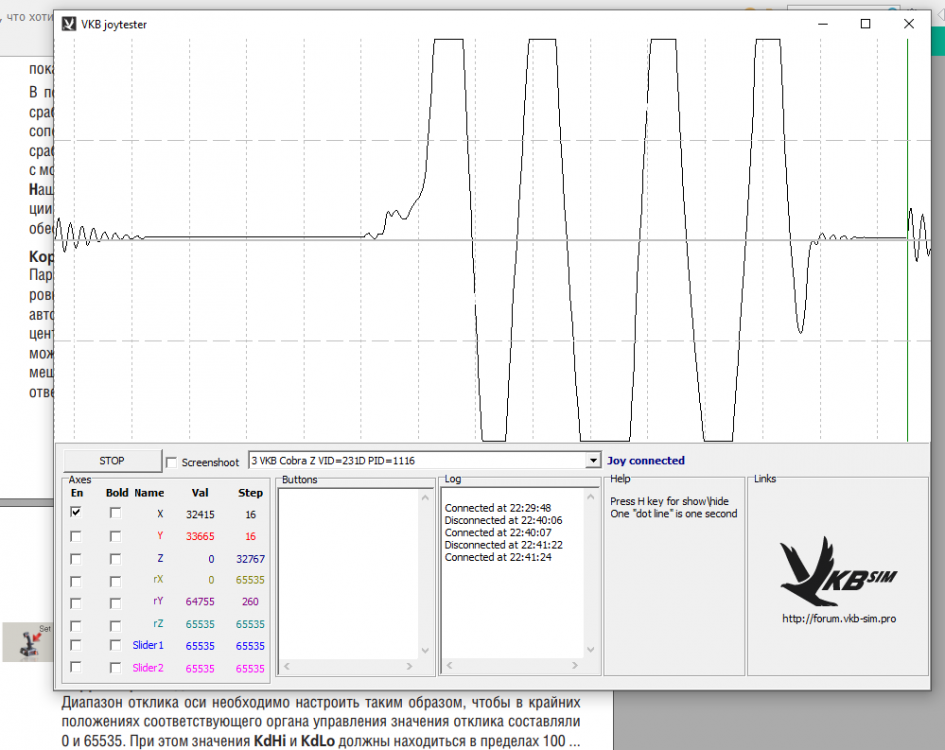The width and height of the screenshot is (945, 750).
Task: Click the Log panel scroll-down arrow
Action: [x=591, y=649]
